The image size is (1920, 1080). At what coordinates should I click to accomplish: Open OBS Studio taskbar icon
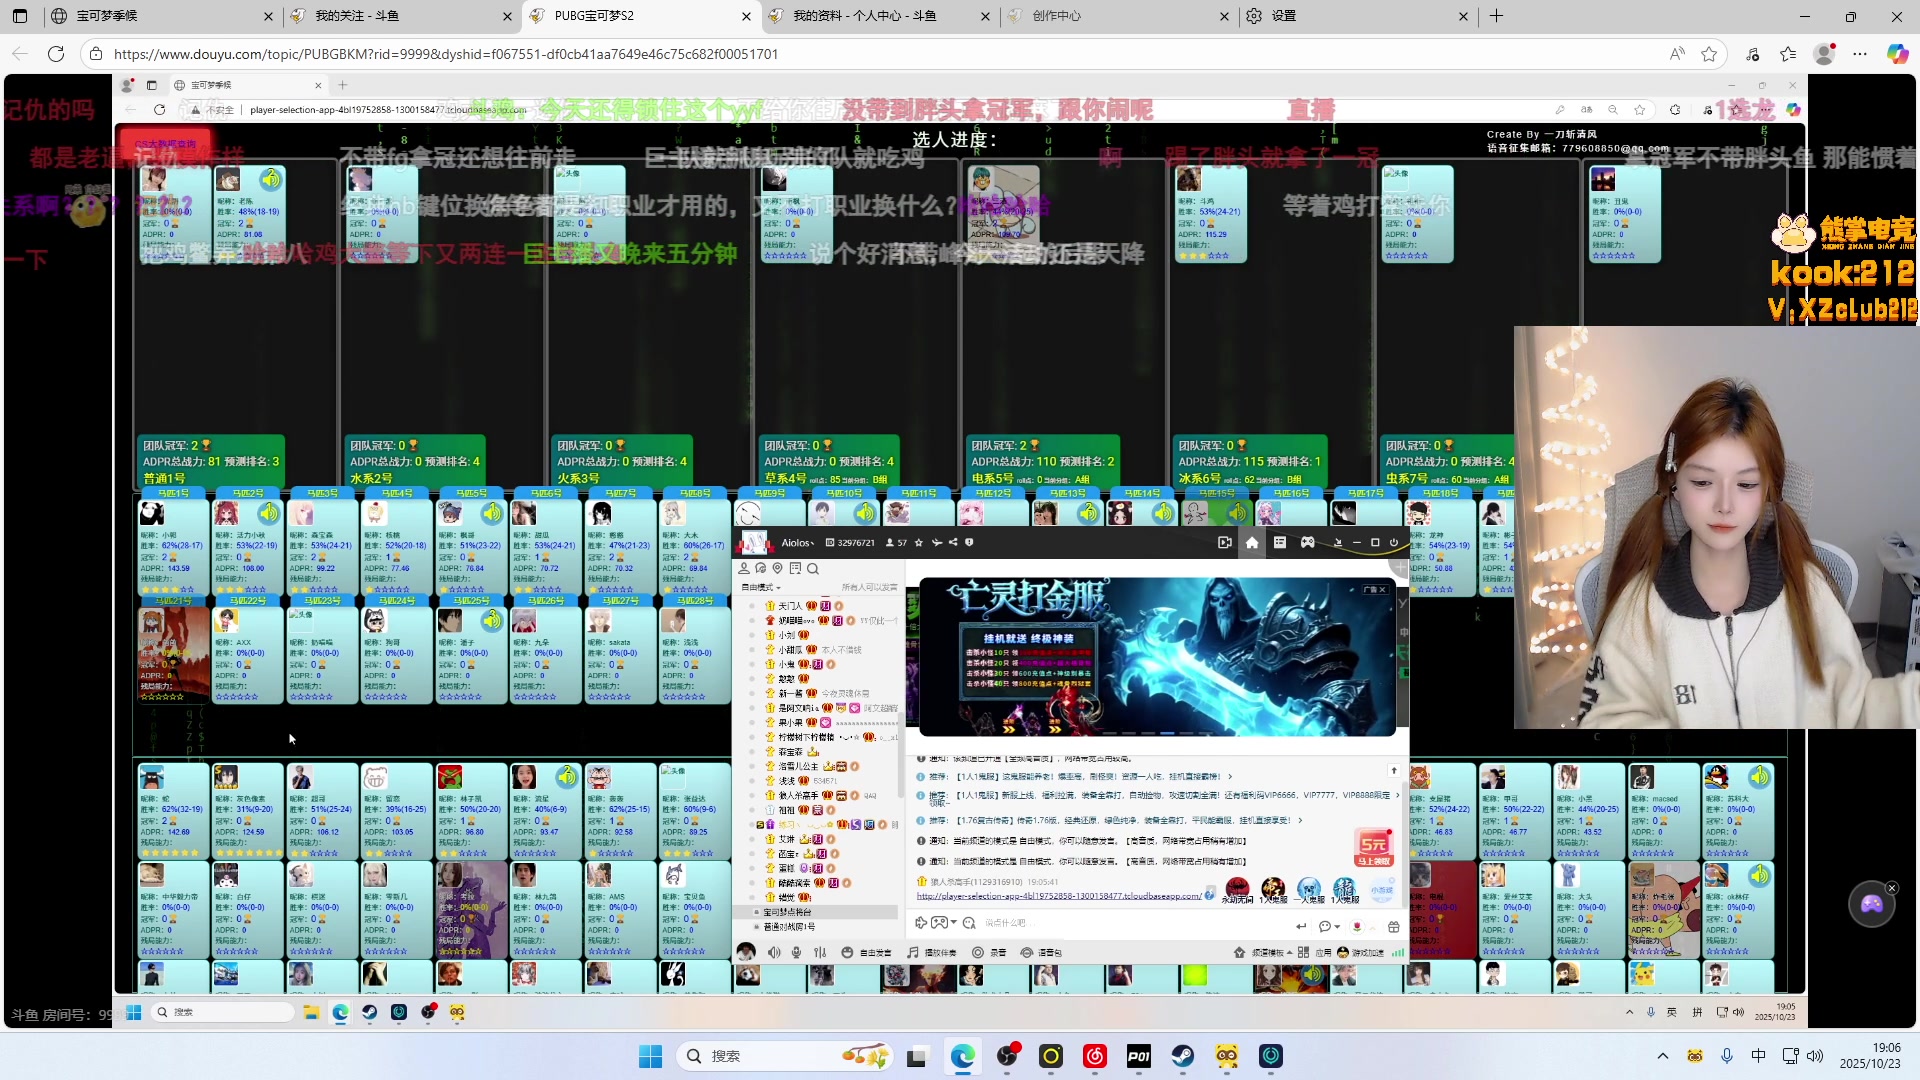click(1007, 1056)
